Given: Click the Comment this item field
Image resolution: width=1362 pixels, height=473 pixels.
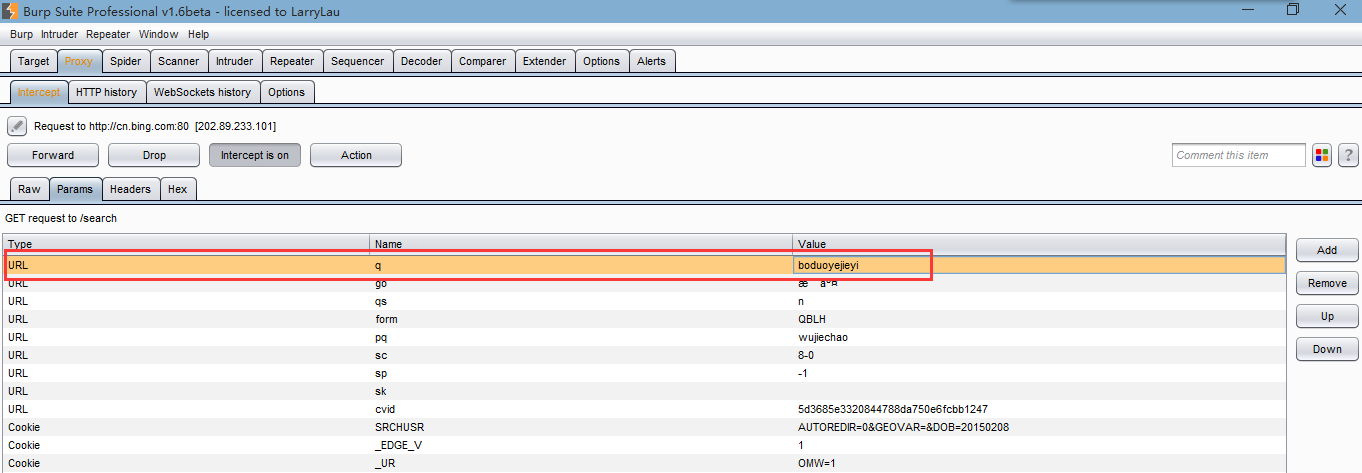Looking at the screenshot, I should [x=1239, y=155].
